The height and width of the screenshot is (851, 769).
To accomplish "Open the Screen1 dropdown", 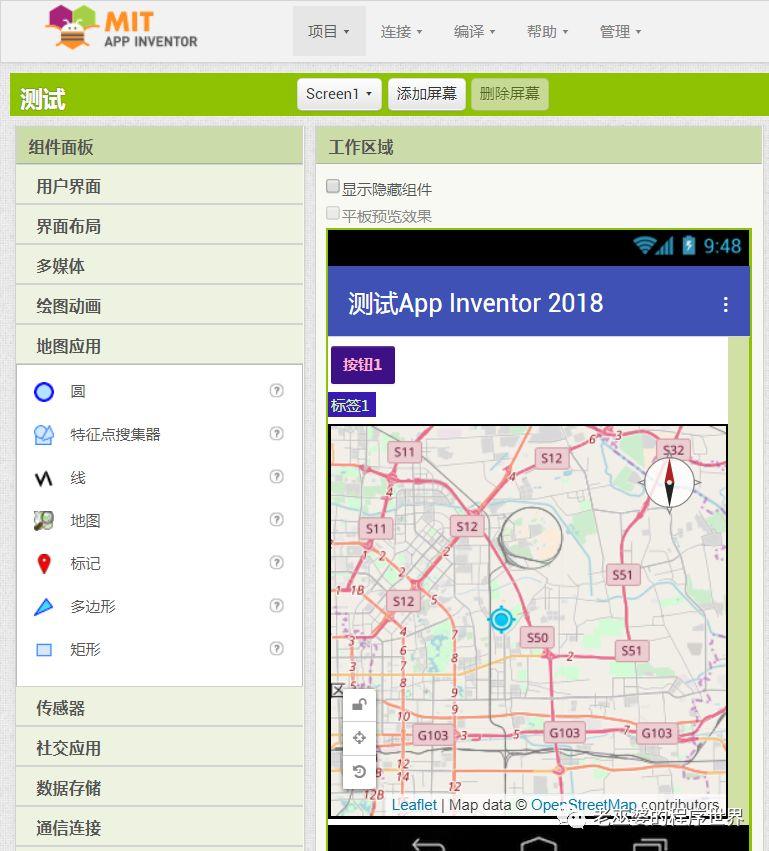I will 339,94.
